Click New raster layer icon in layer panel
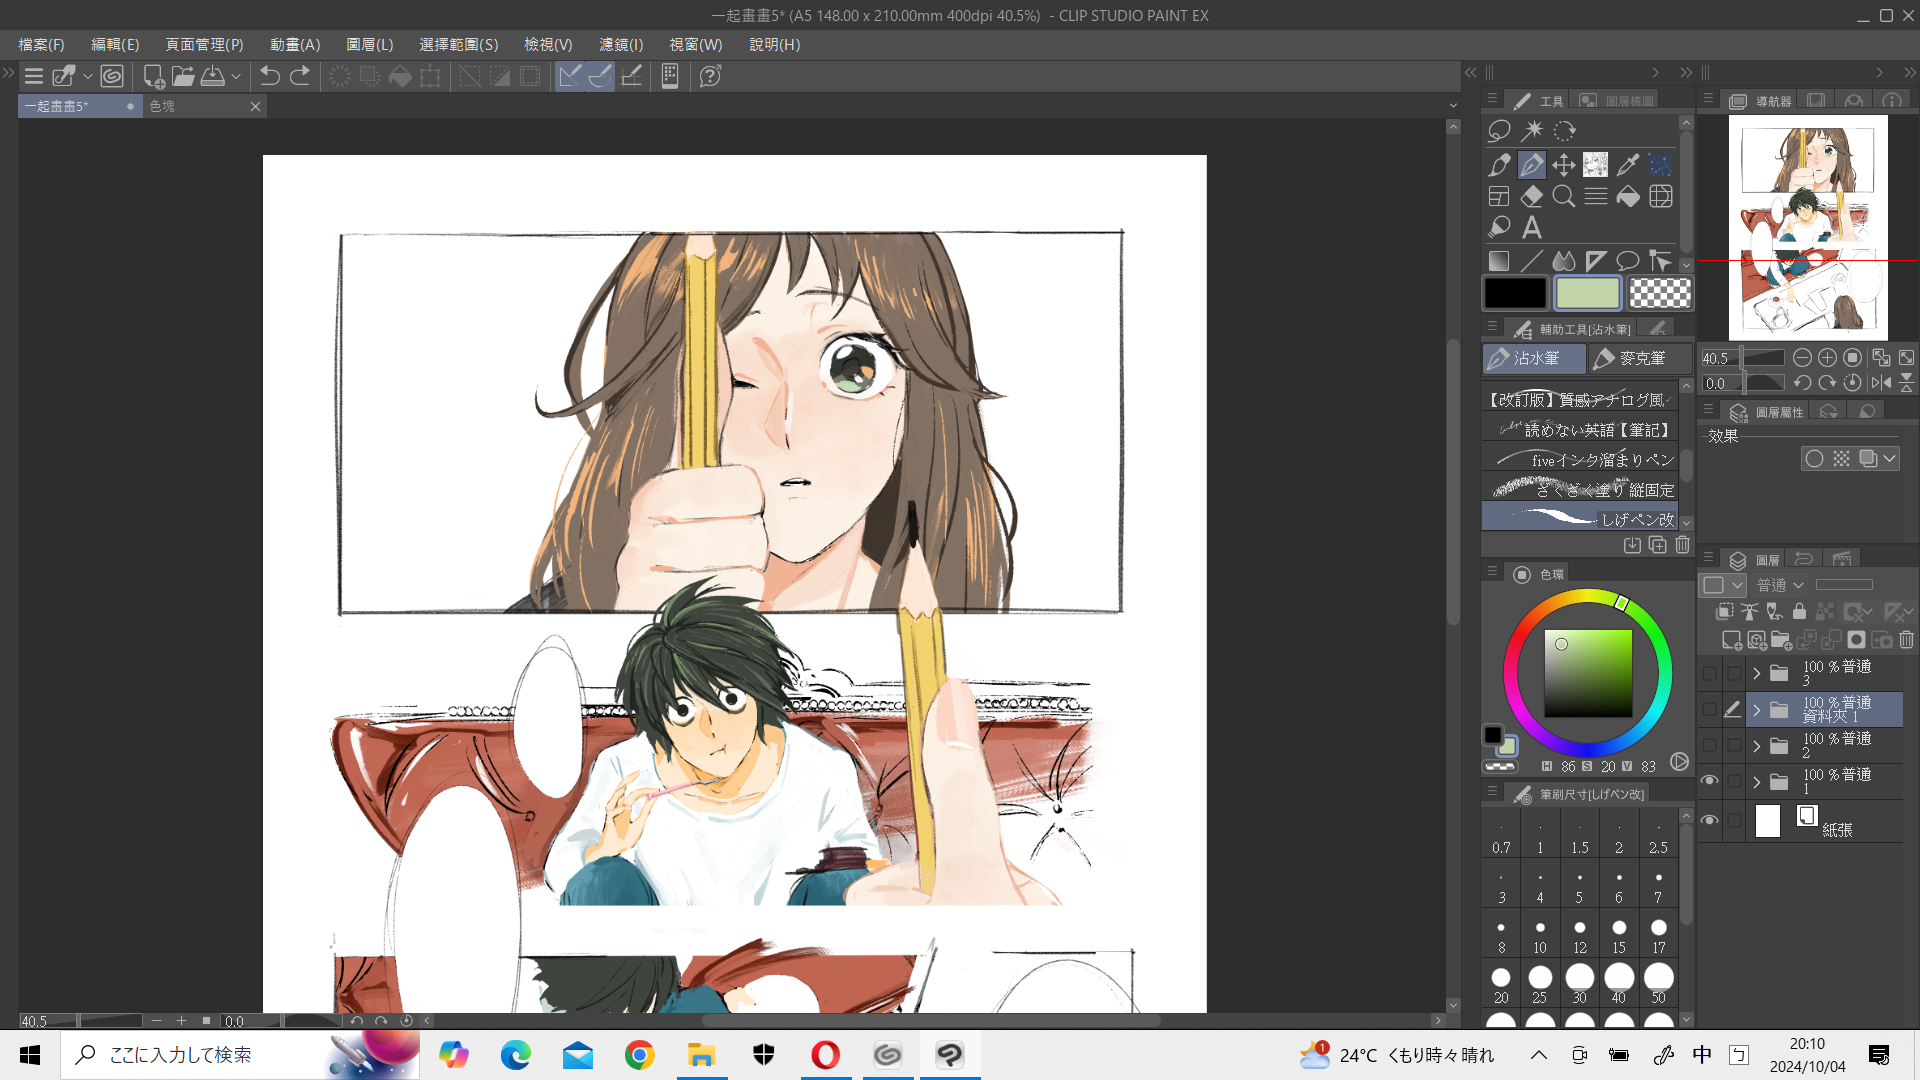The height and width of the screenshot is (1080, 1920). coord(1731,640)
